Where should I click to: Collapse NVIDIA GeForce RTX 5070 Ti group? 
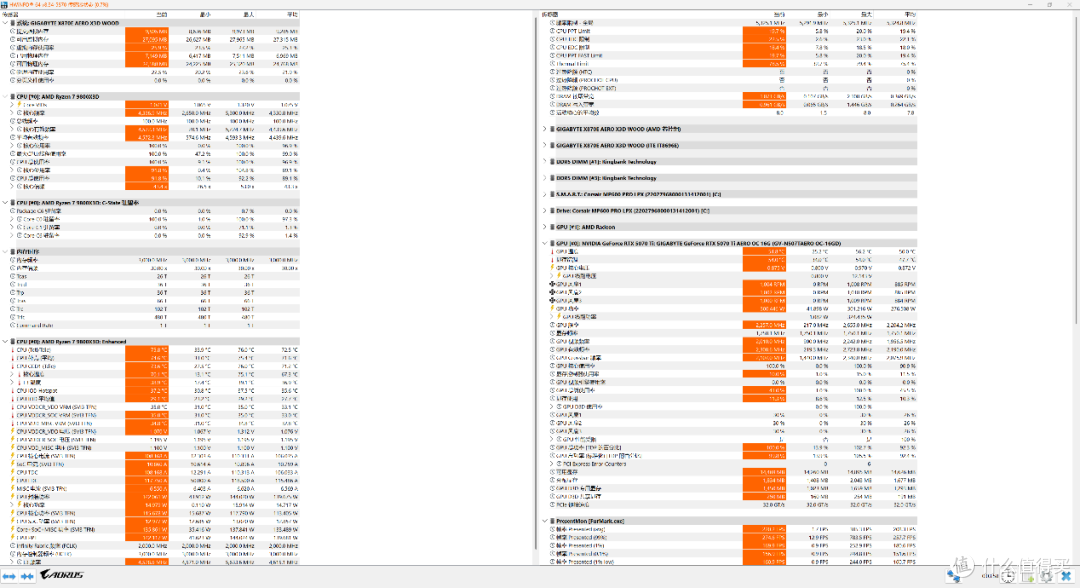click(545, 243)
